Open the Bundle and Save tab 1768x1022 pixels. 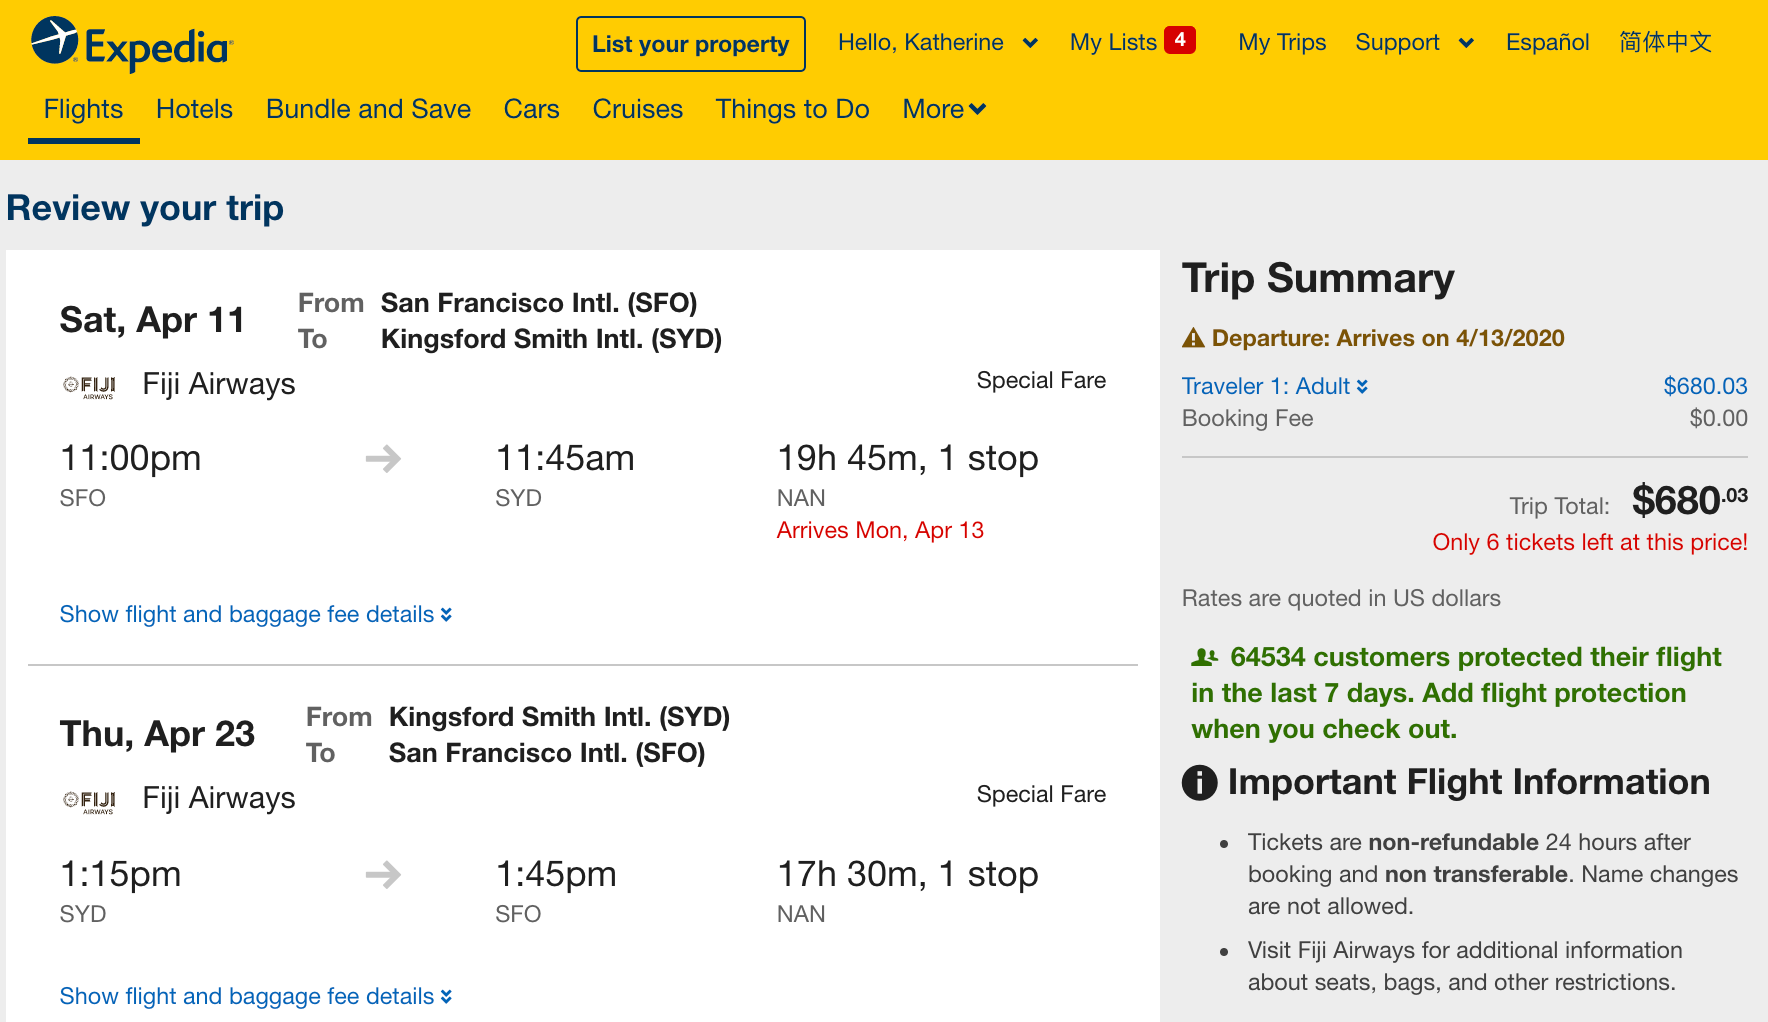(x=368, y=109)
